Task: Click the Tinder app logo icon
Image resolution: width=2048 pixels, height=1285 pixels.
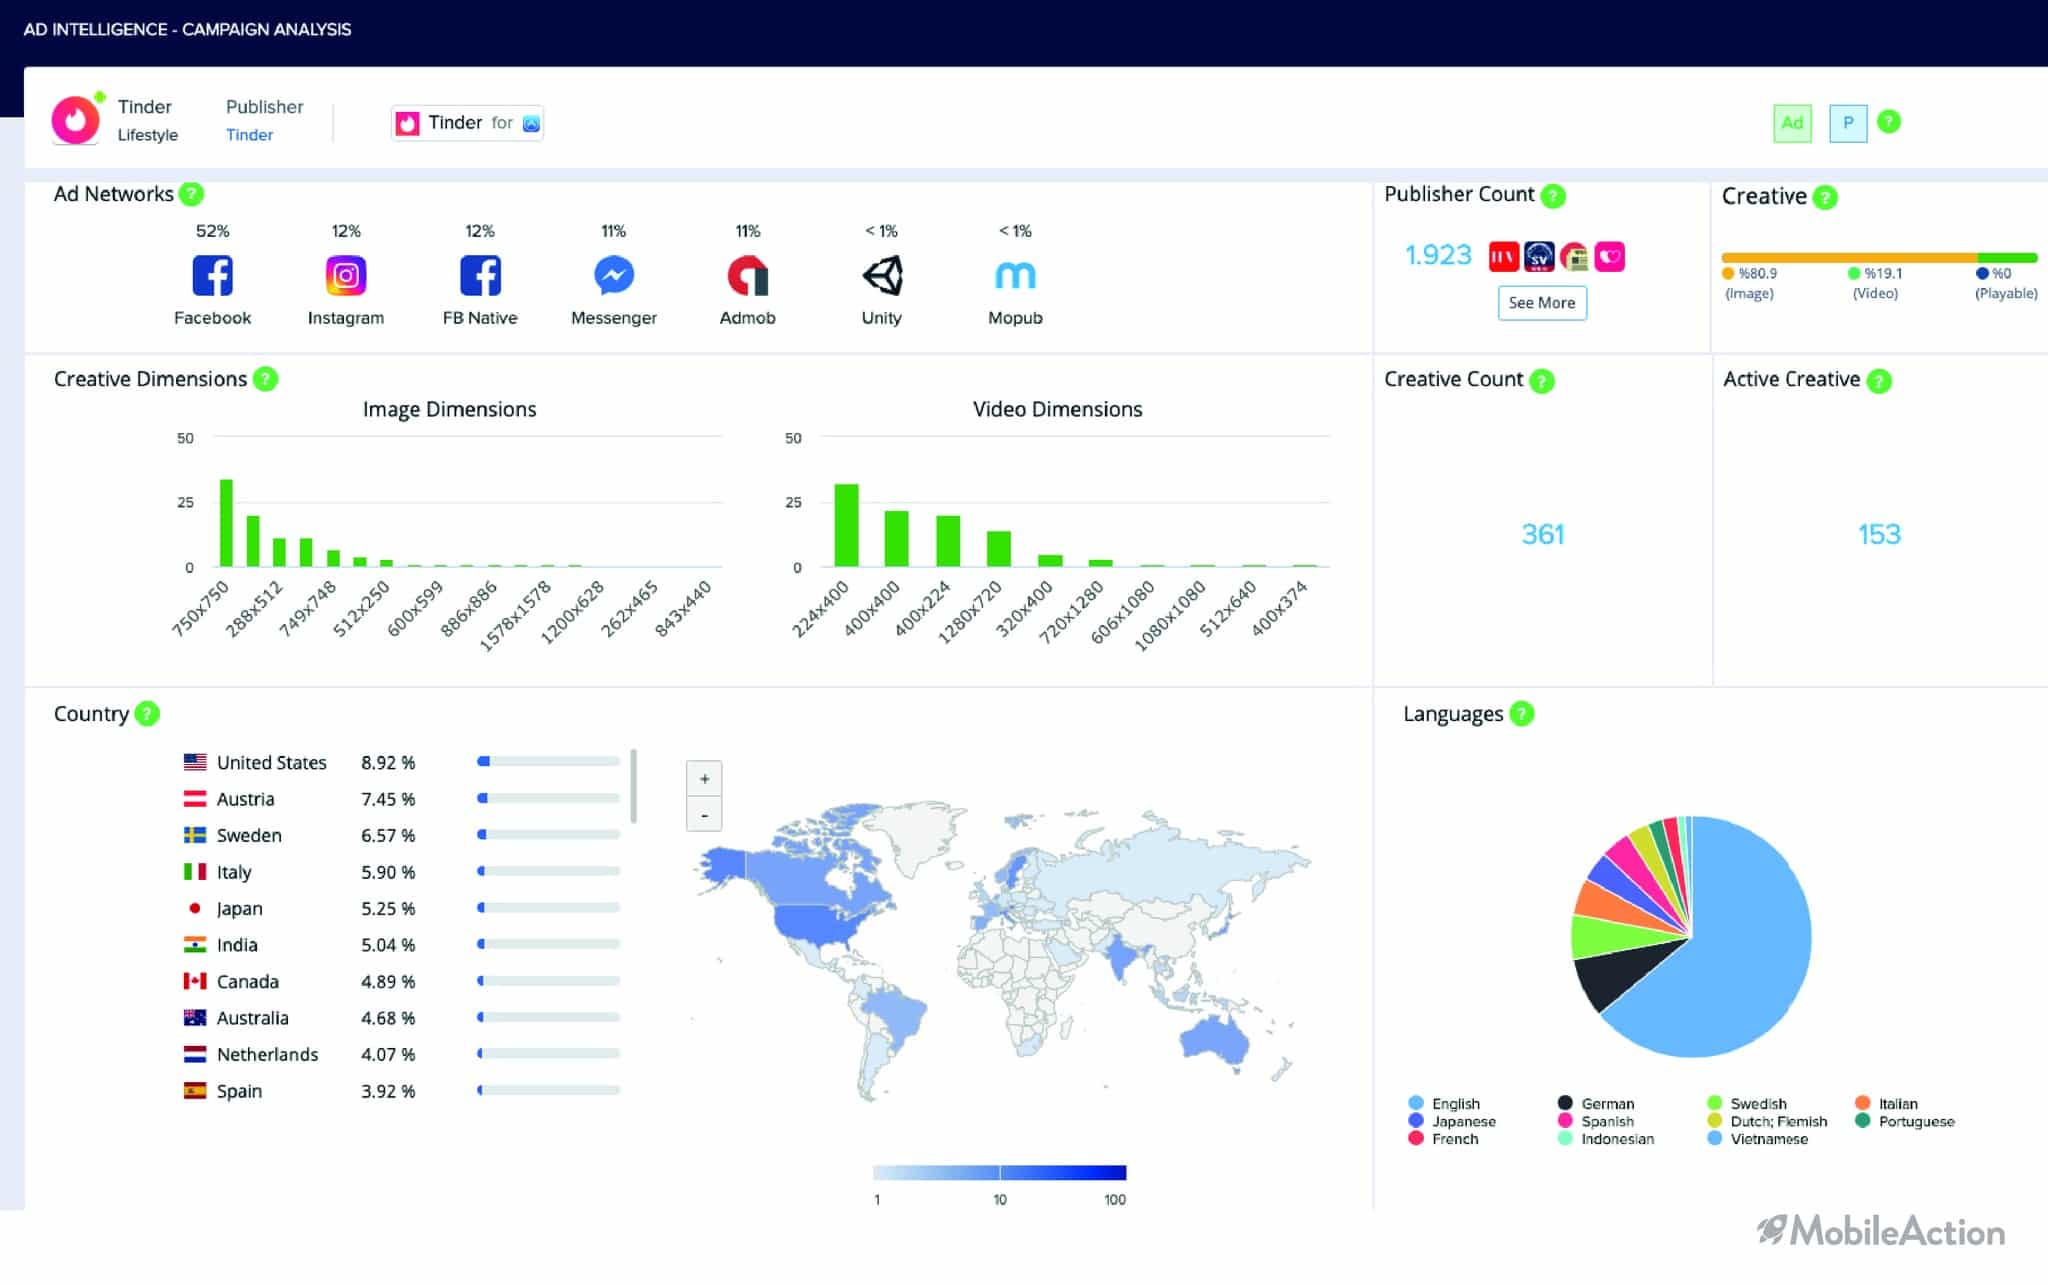Action: [x=75, y=121]
